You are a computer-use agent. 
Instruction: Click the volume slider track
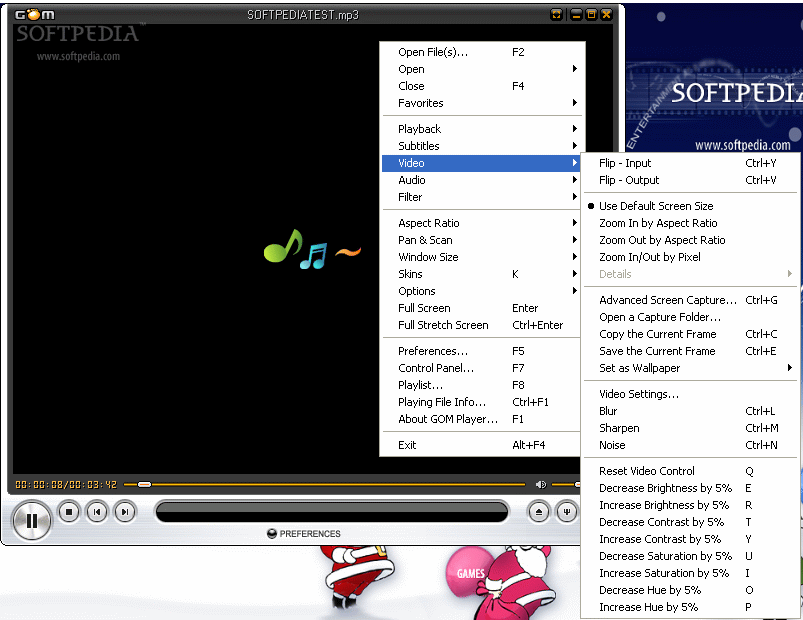[566, 484]
